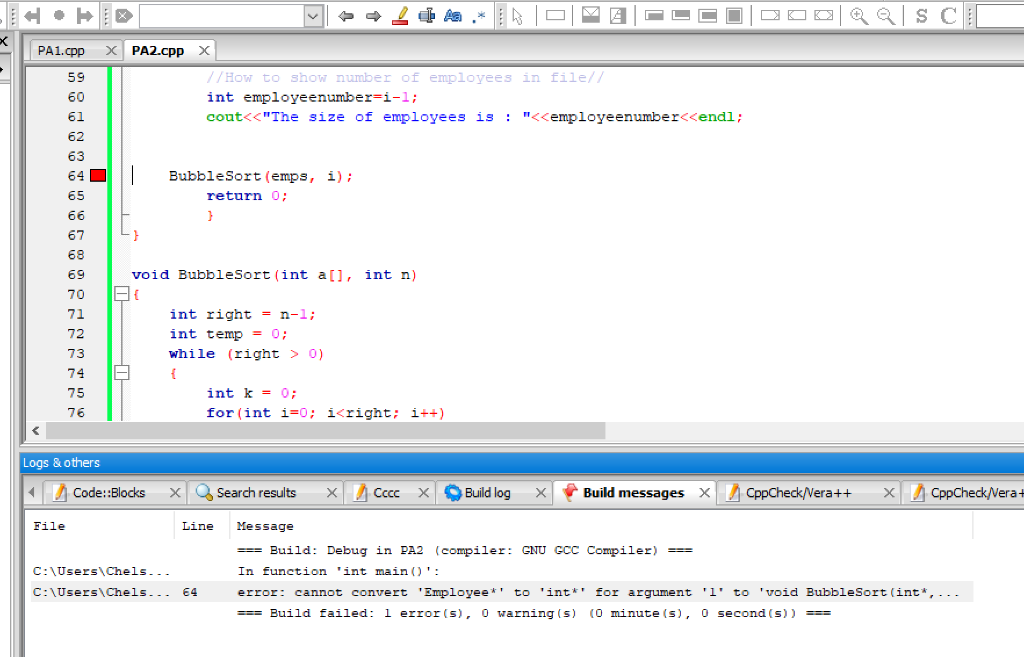Go to previous search match arrow
The height and width of the screenshot is (657, 1024).
point(346,16)
